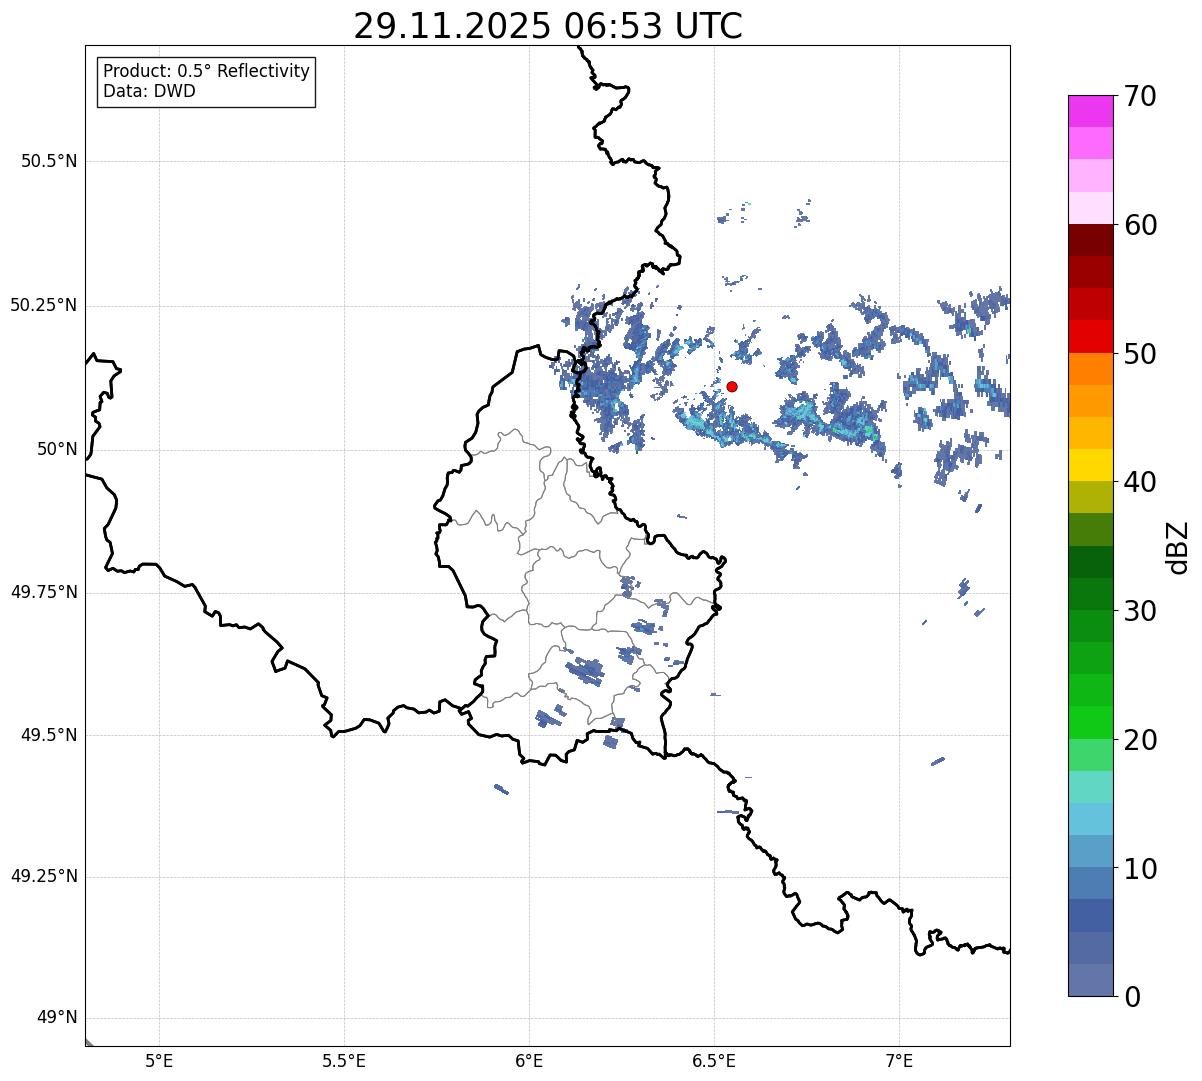This screenshot has width=1202, height=1081.
Task: Click the dBZ colorbar axis label
Action: (1179, 547)
